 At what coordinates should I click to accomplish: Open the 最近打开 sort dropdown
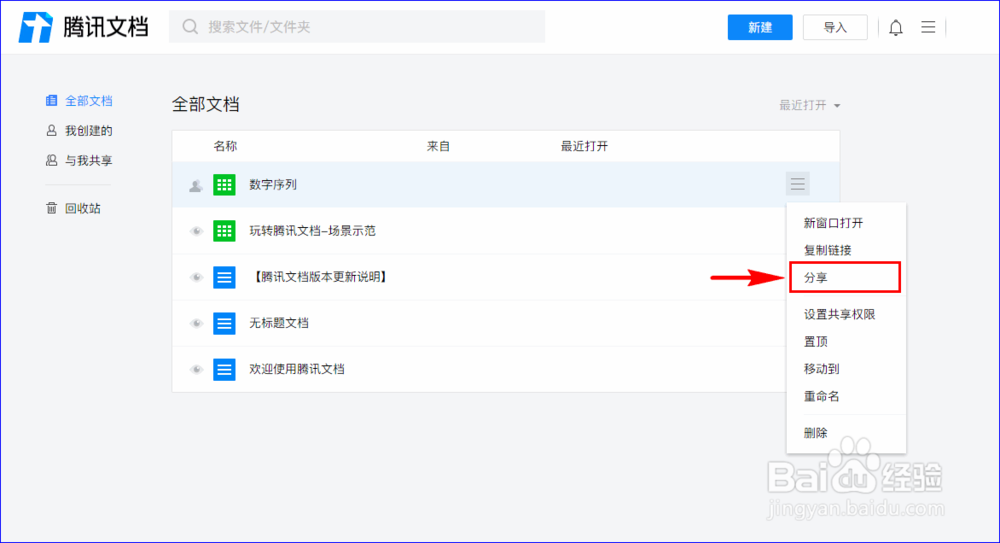point(809,105)
